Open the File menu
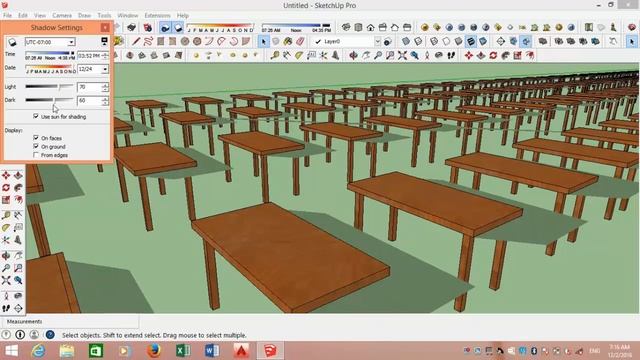This screenshot has width=640, height=360. click(7, 15)
